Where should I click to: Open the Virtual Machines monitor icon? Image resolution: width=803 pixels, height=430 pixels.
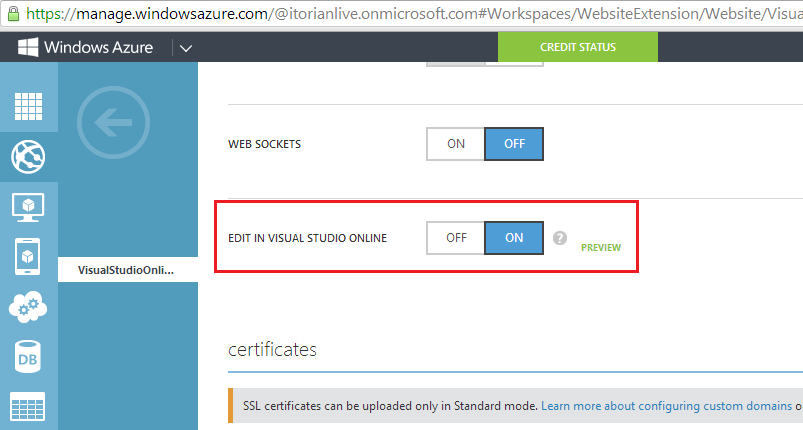[x=28, y=207]
